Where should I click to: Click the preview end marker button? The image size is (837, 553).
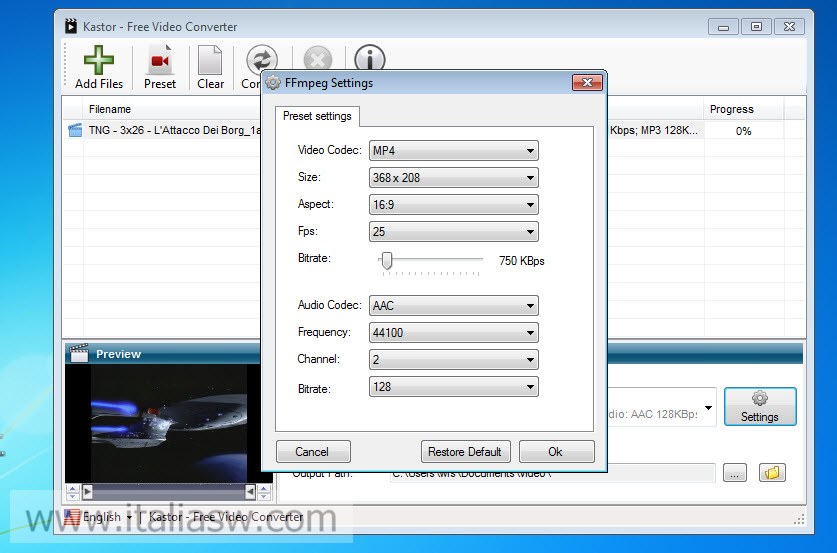[250, 492]
